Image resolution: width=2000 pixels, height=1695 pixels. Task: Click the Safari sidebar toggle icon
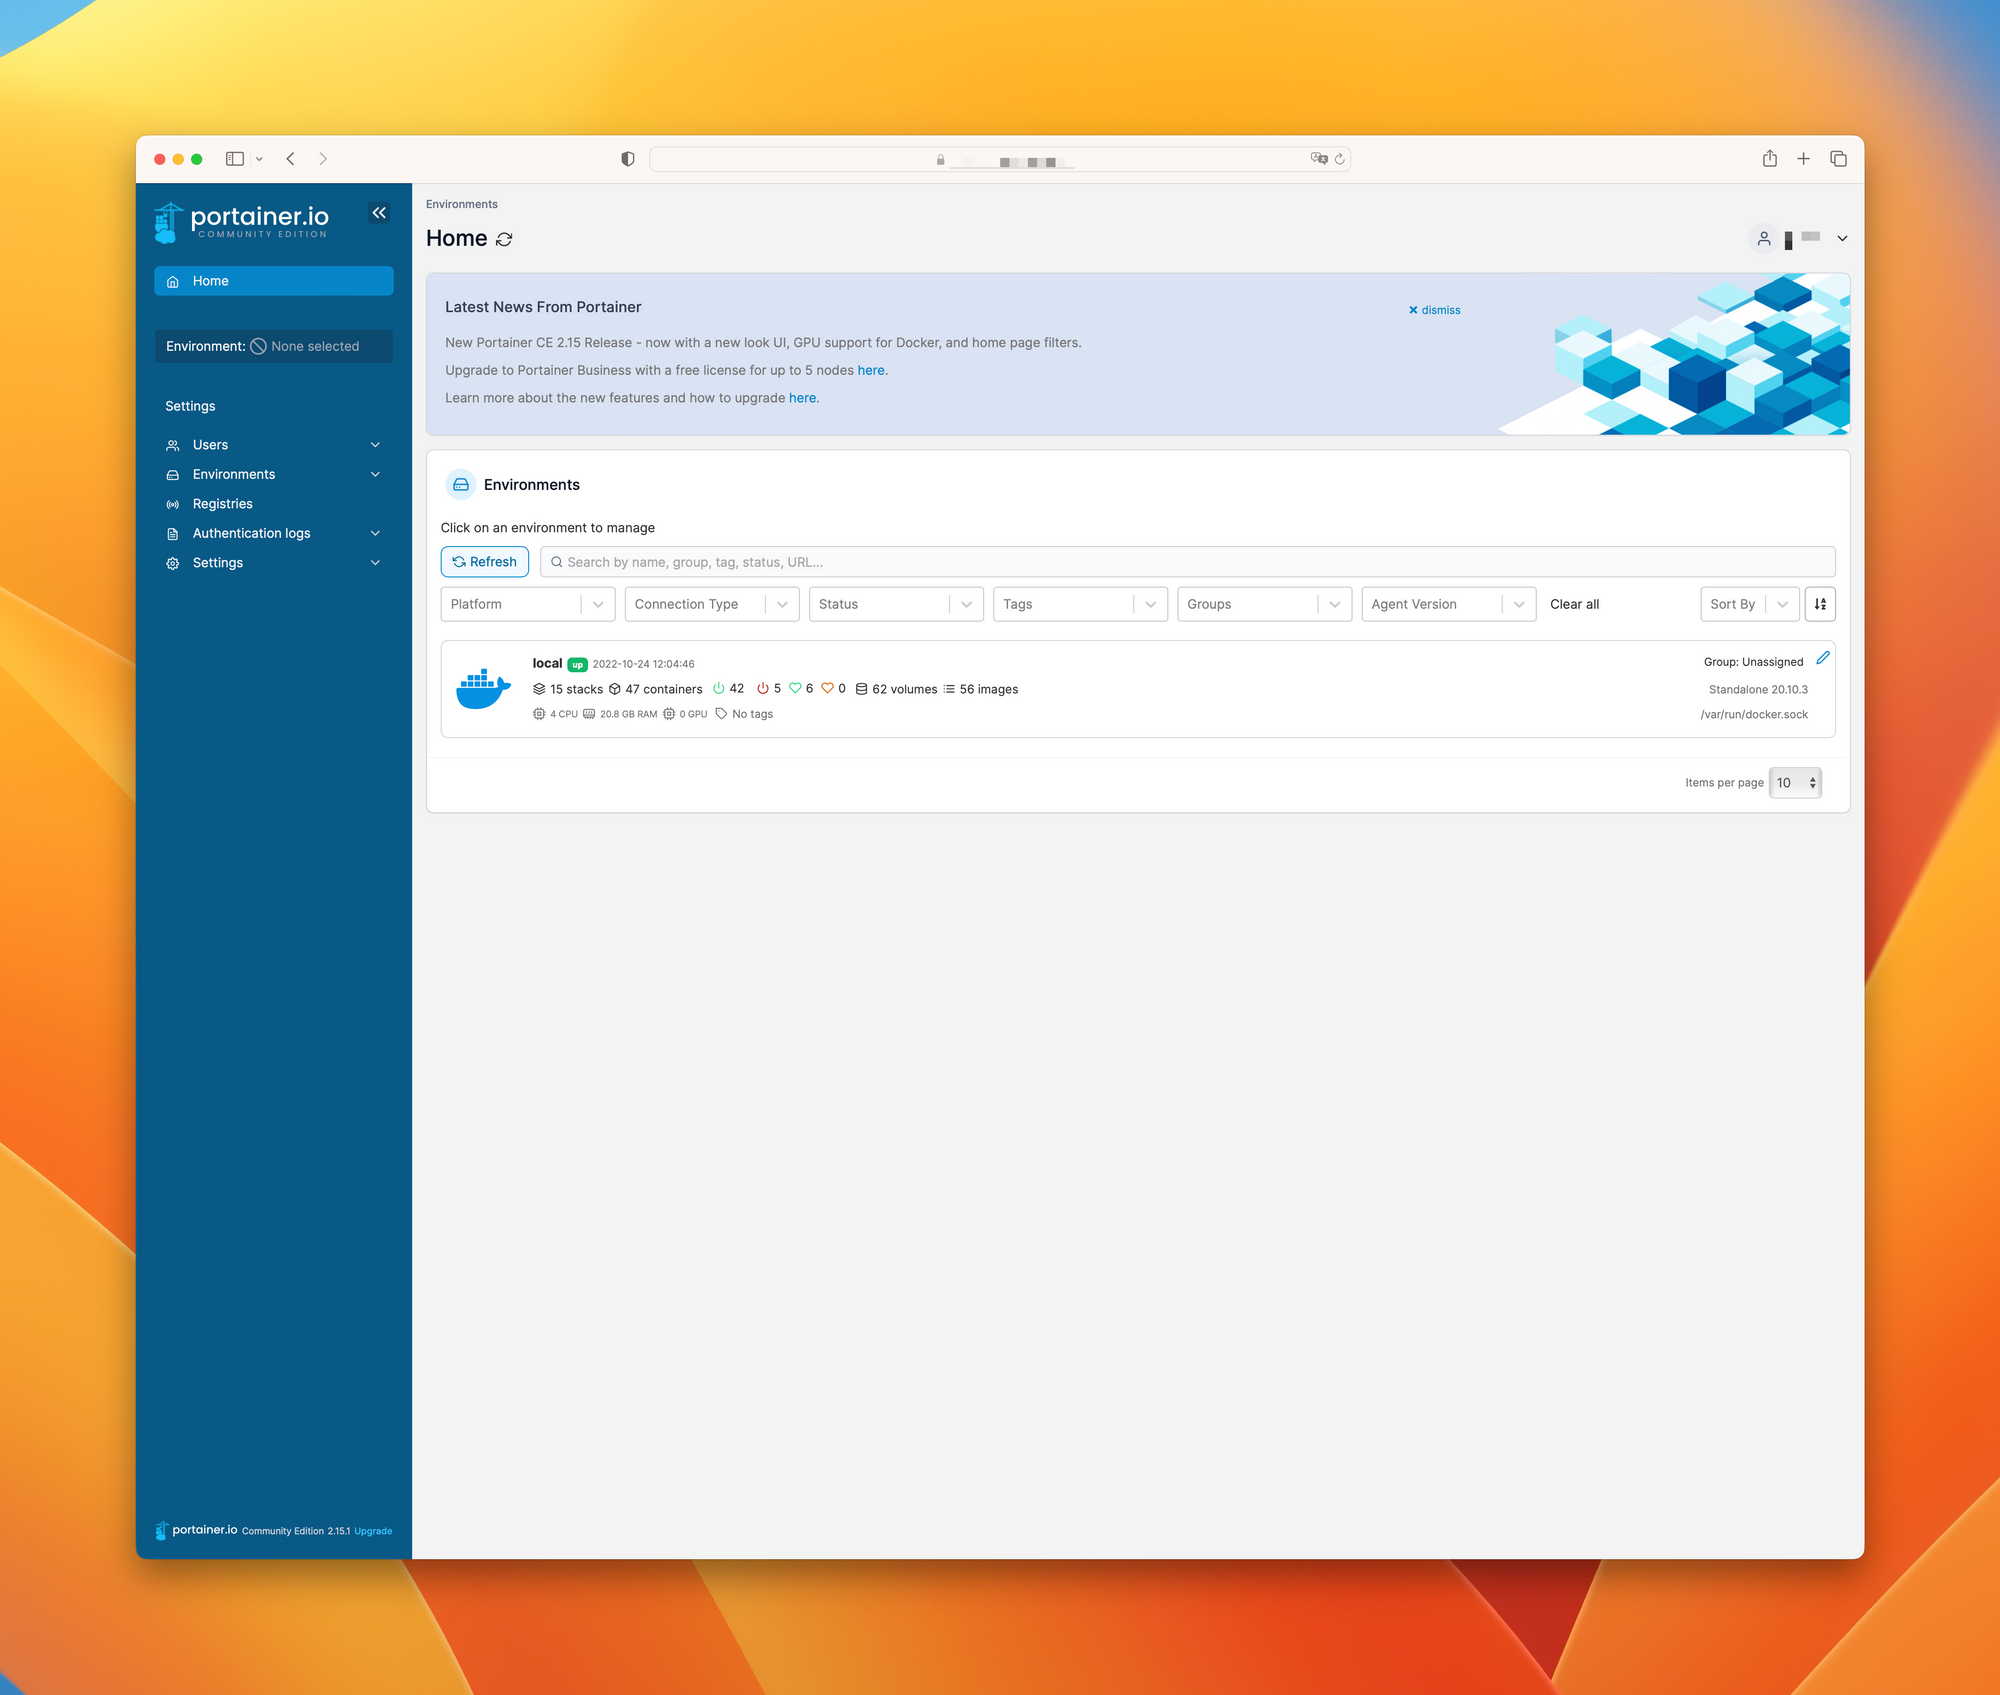click(235, 159)
